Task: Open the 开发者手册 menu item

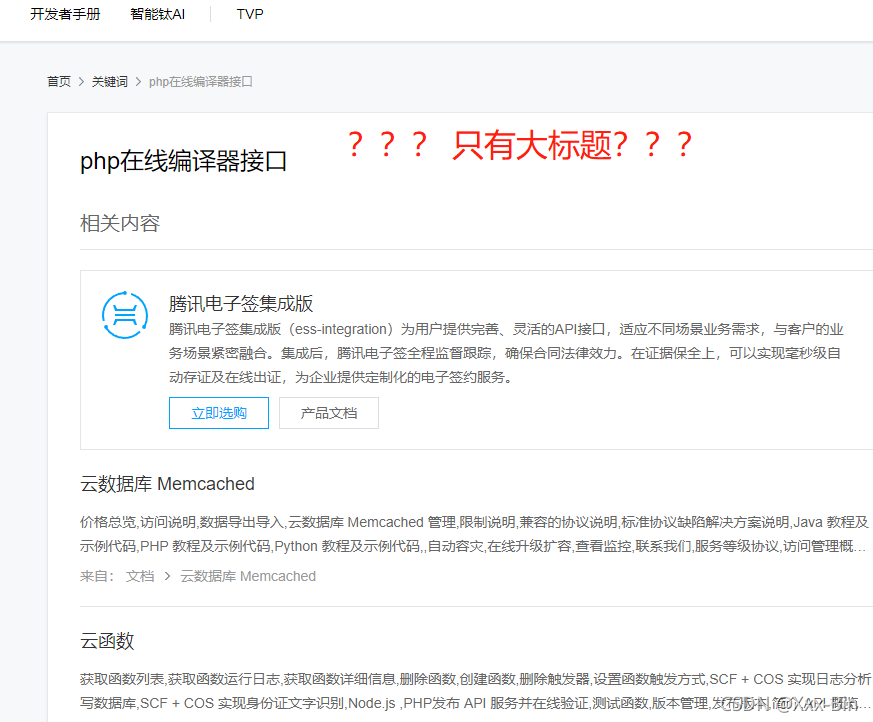Action: (x=65, y=14)
